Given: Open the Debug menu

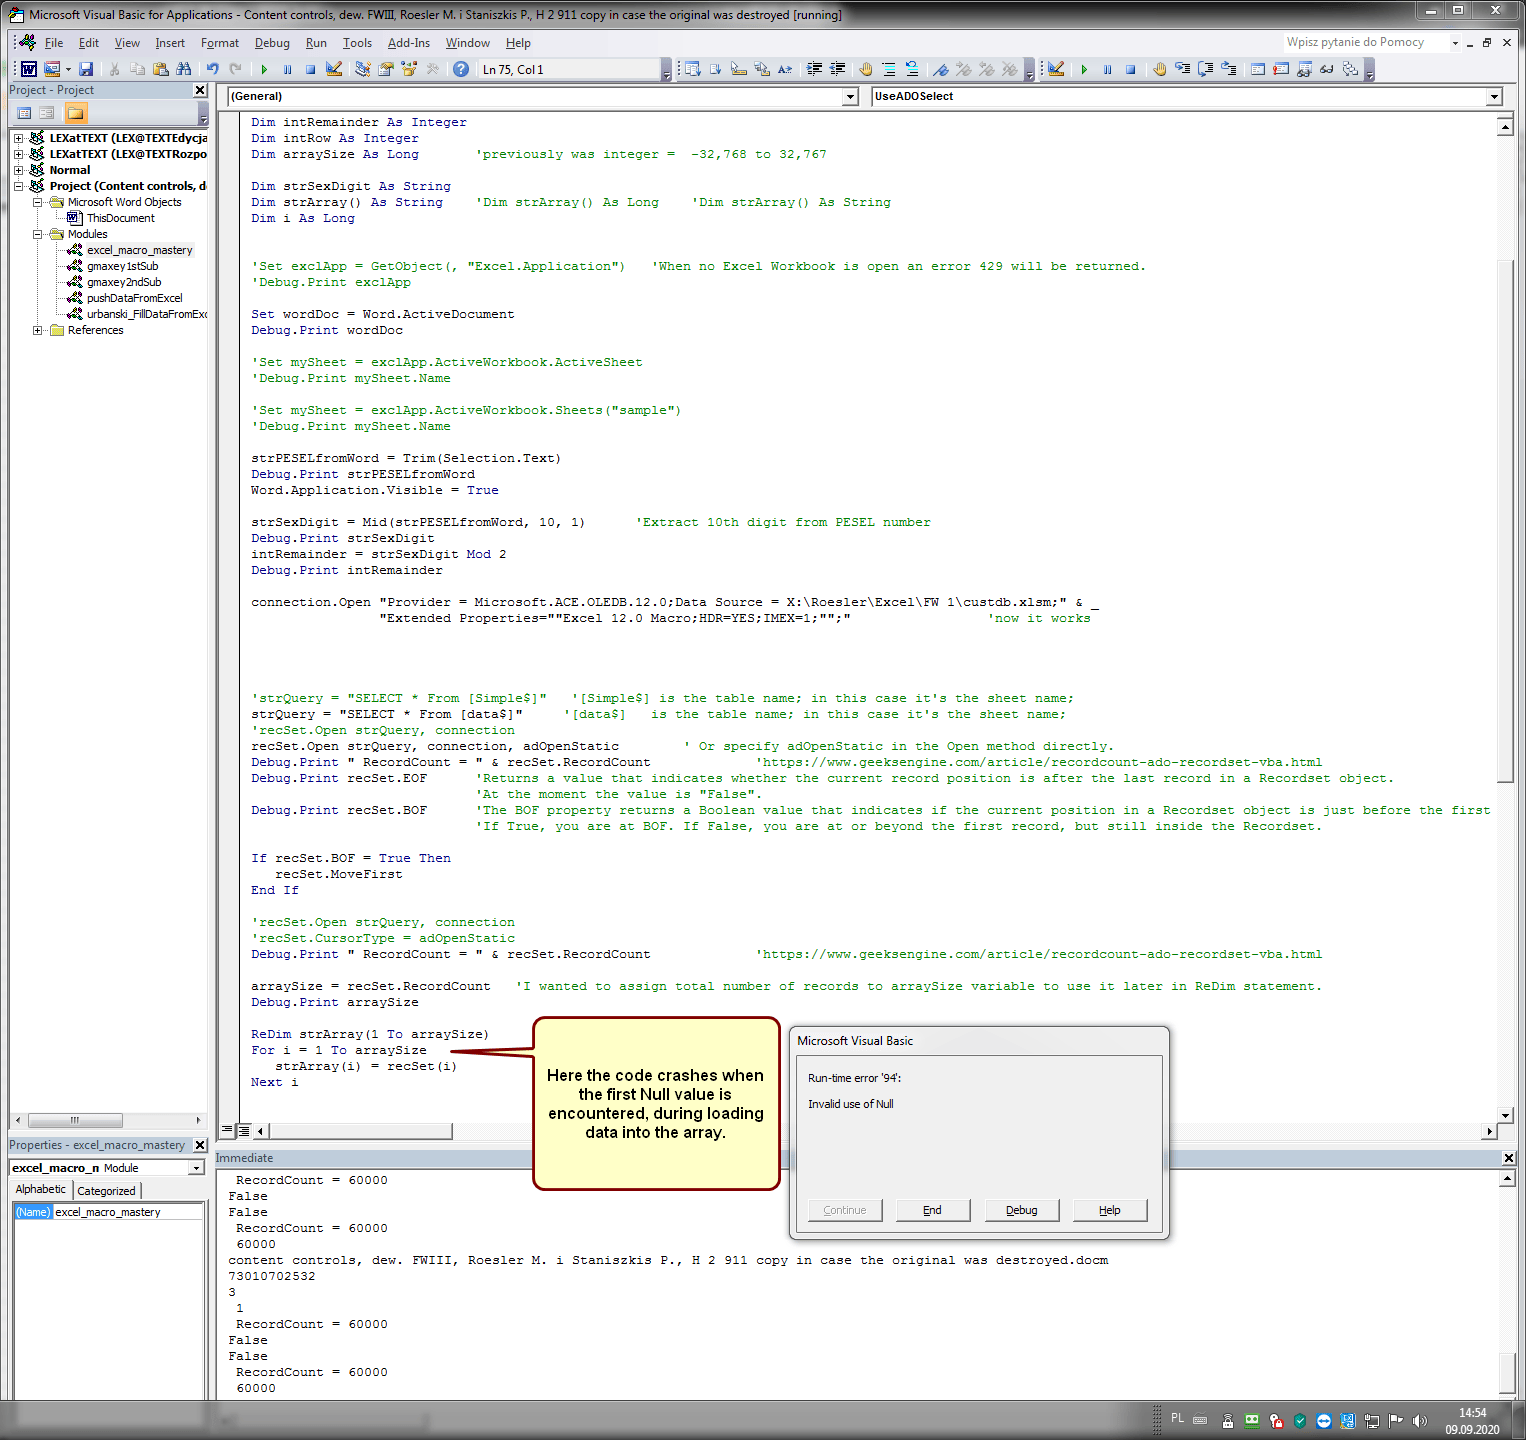Looking at the screenshot, I should [x=272, y=43].
